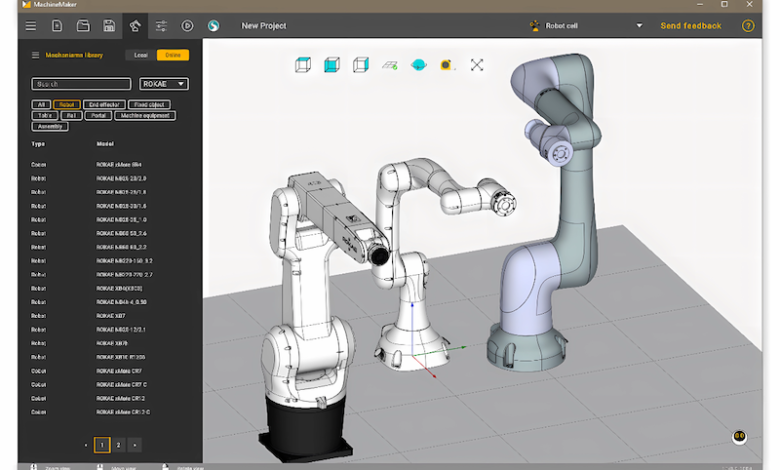Viewport: 780px width, 470px height.
Task: Click the Type column header
Action: (x=38, y=144)
